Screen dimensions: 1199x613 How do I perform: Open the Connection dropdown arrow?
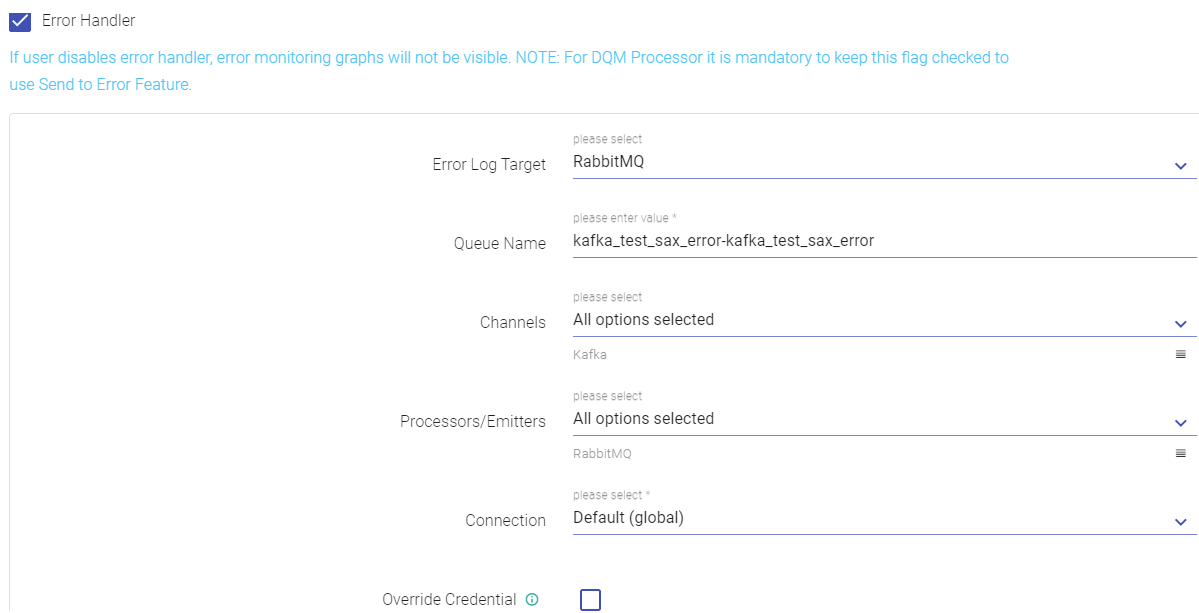point(1181,522)
